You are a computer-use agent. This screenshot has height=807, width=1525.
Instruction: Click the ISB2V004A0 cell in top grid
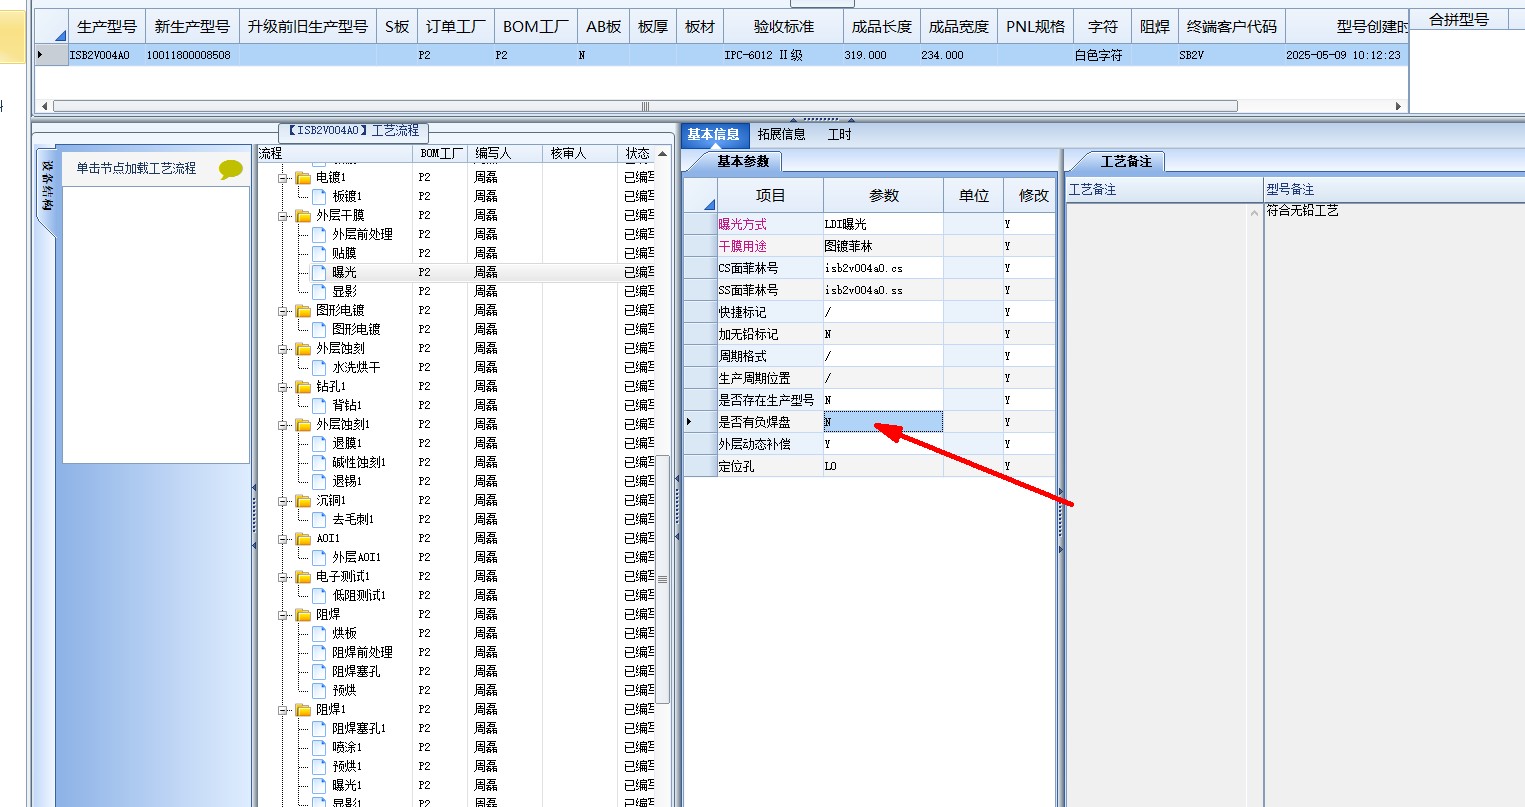[106, 55]
